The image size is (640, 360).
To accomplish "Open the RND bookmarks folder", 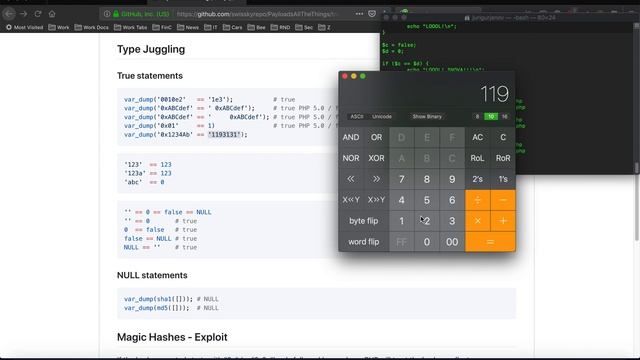I will [280, 27].
